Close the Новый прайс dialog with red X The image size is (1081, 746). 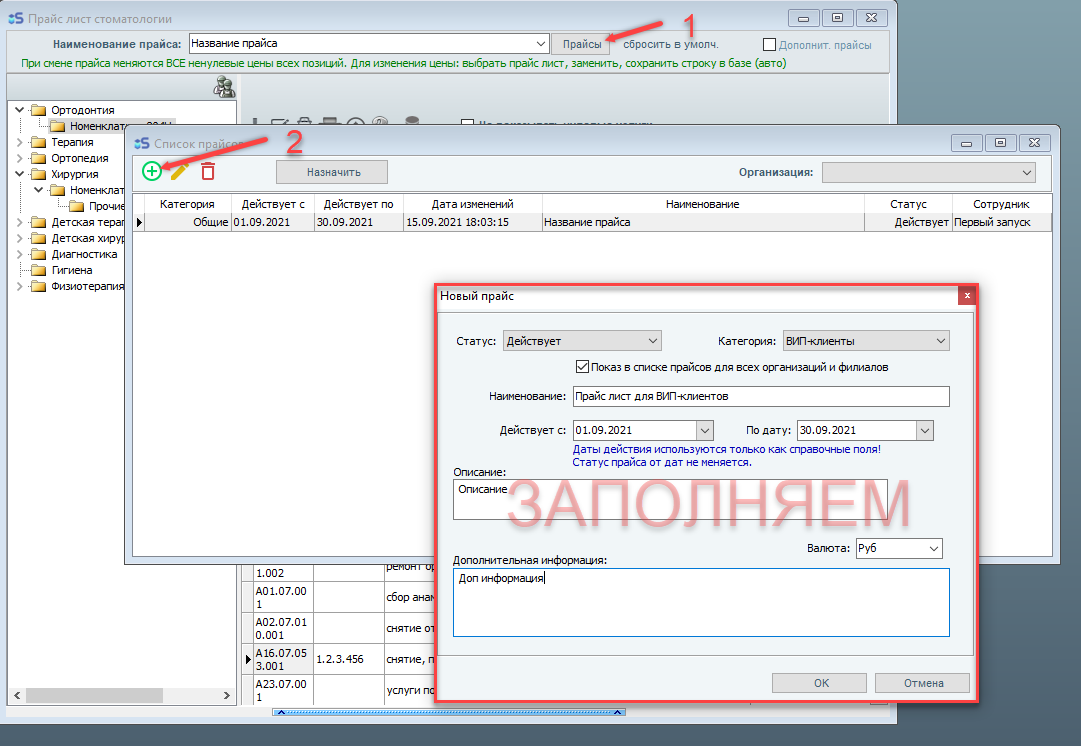click(966, 296)
